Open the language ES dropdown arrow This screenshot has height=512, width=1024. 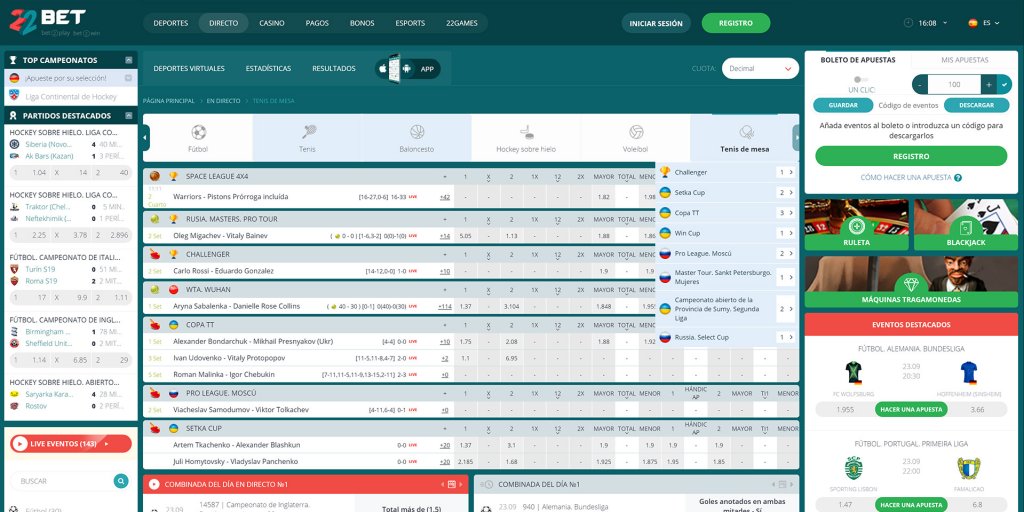(997, 24)
